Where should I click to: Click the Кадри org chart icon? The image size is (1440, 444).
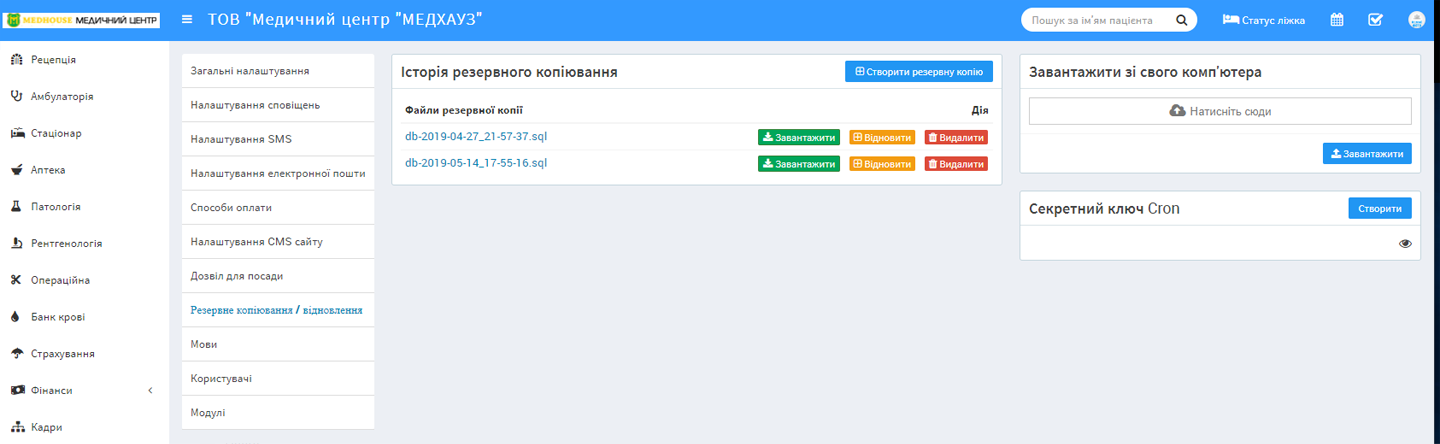[16, 427]
